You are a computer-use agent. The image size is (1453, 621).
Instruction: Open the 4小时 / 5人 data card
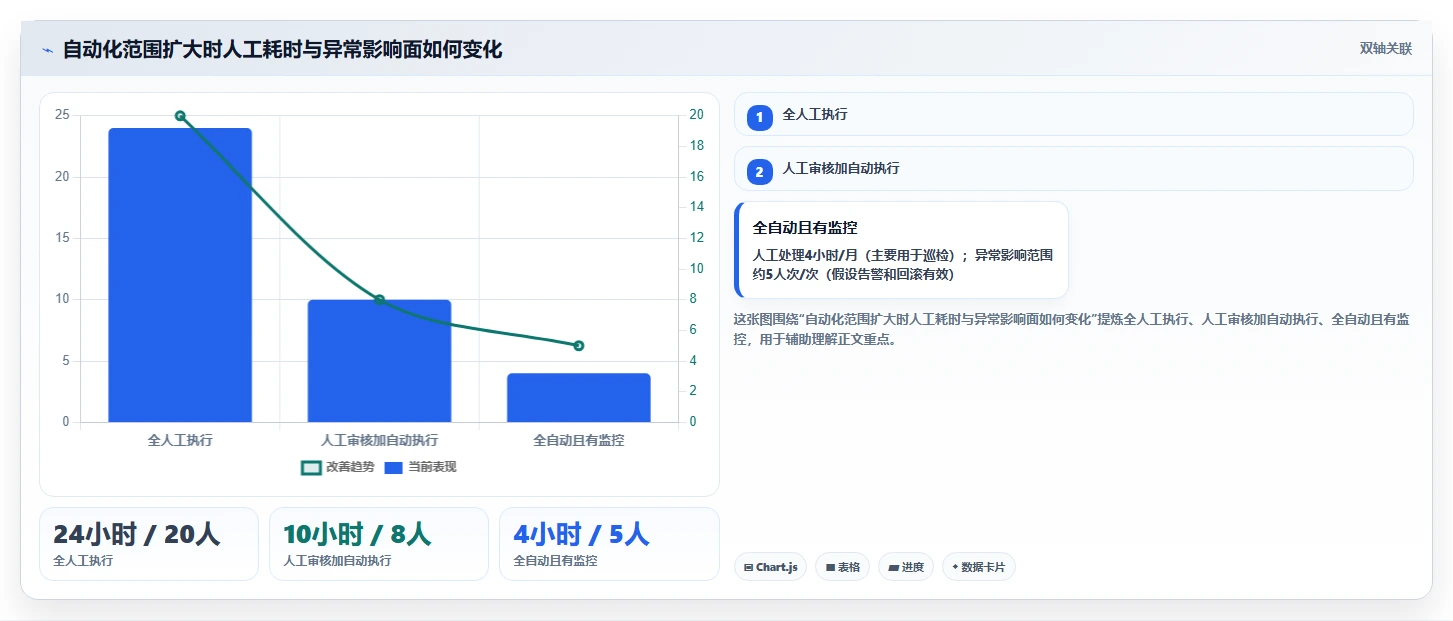[x=609, y=544]
